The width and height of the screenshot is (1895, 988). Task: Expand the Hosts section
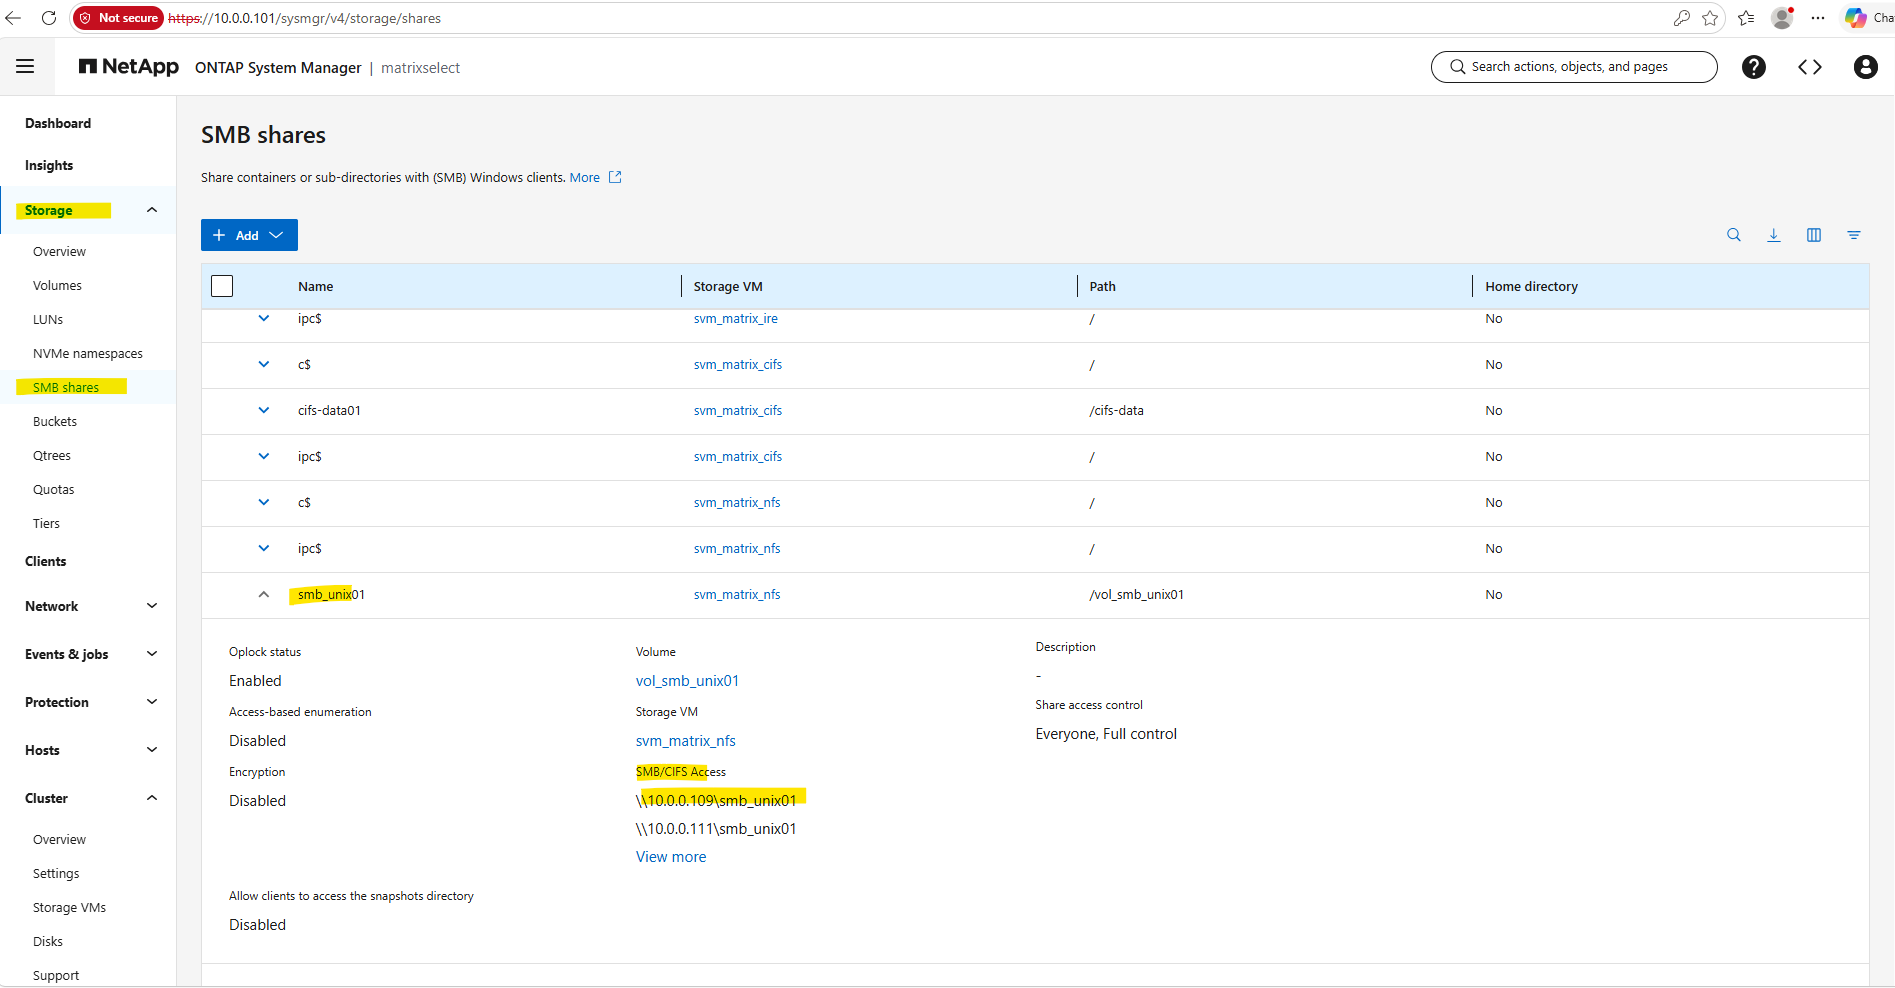pyautogui.click(x=152, y=750)
